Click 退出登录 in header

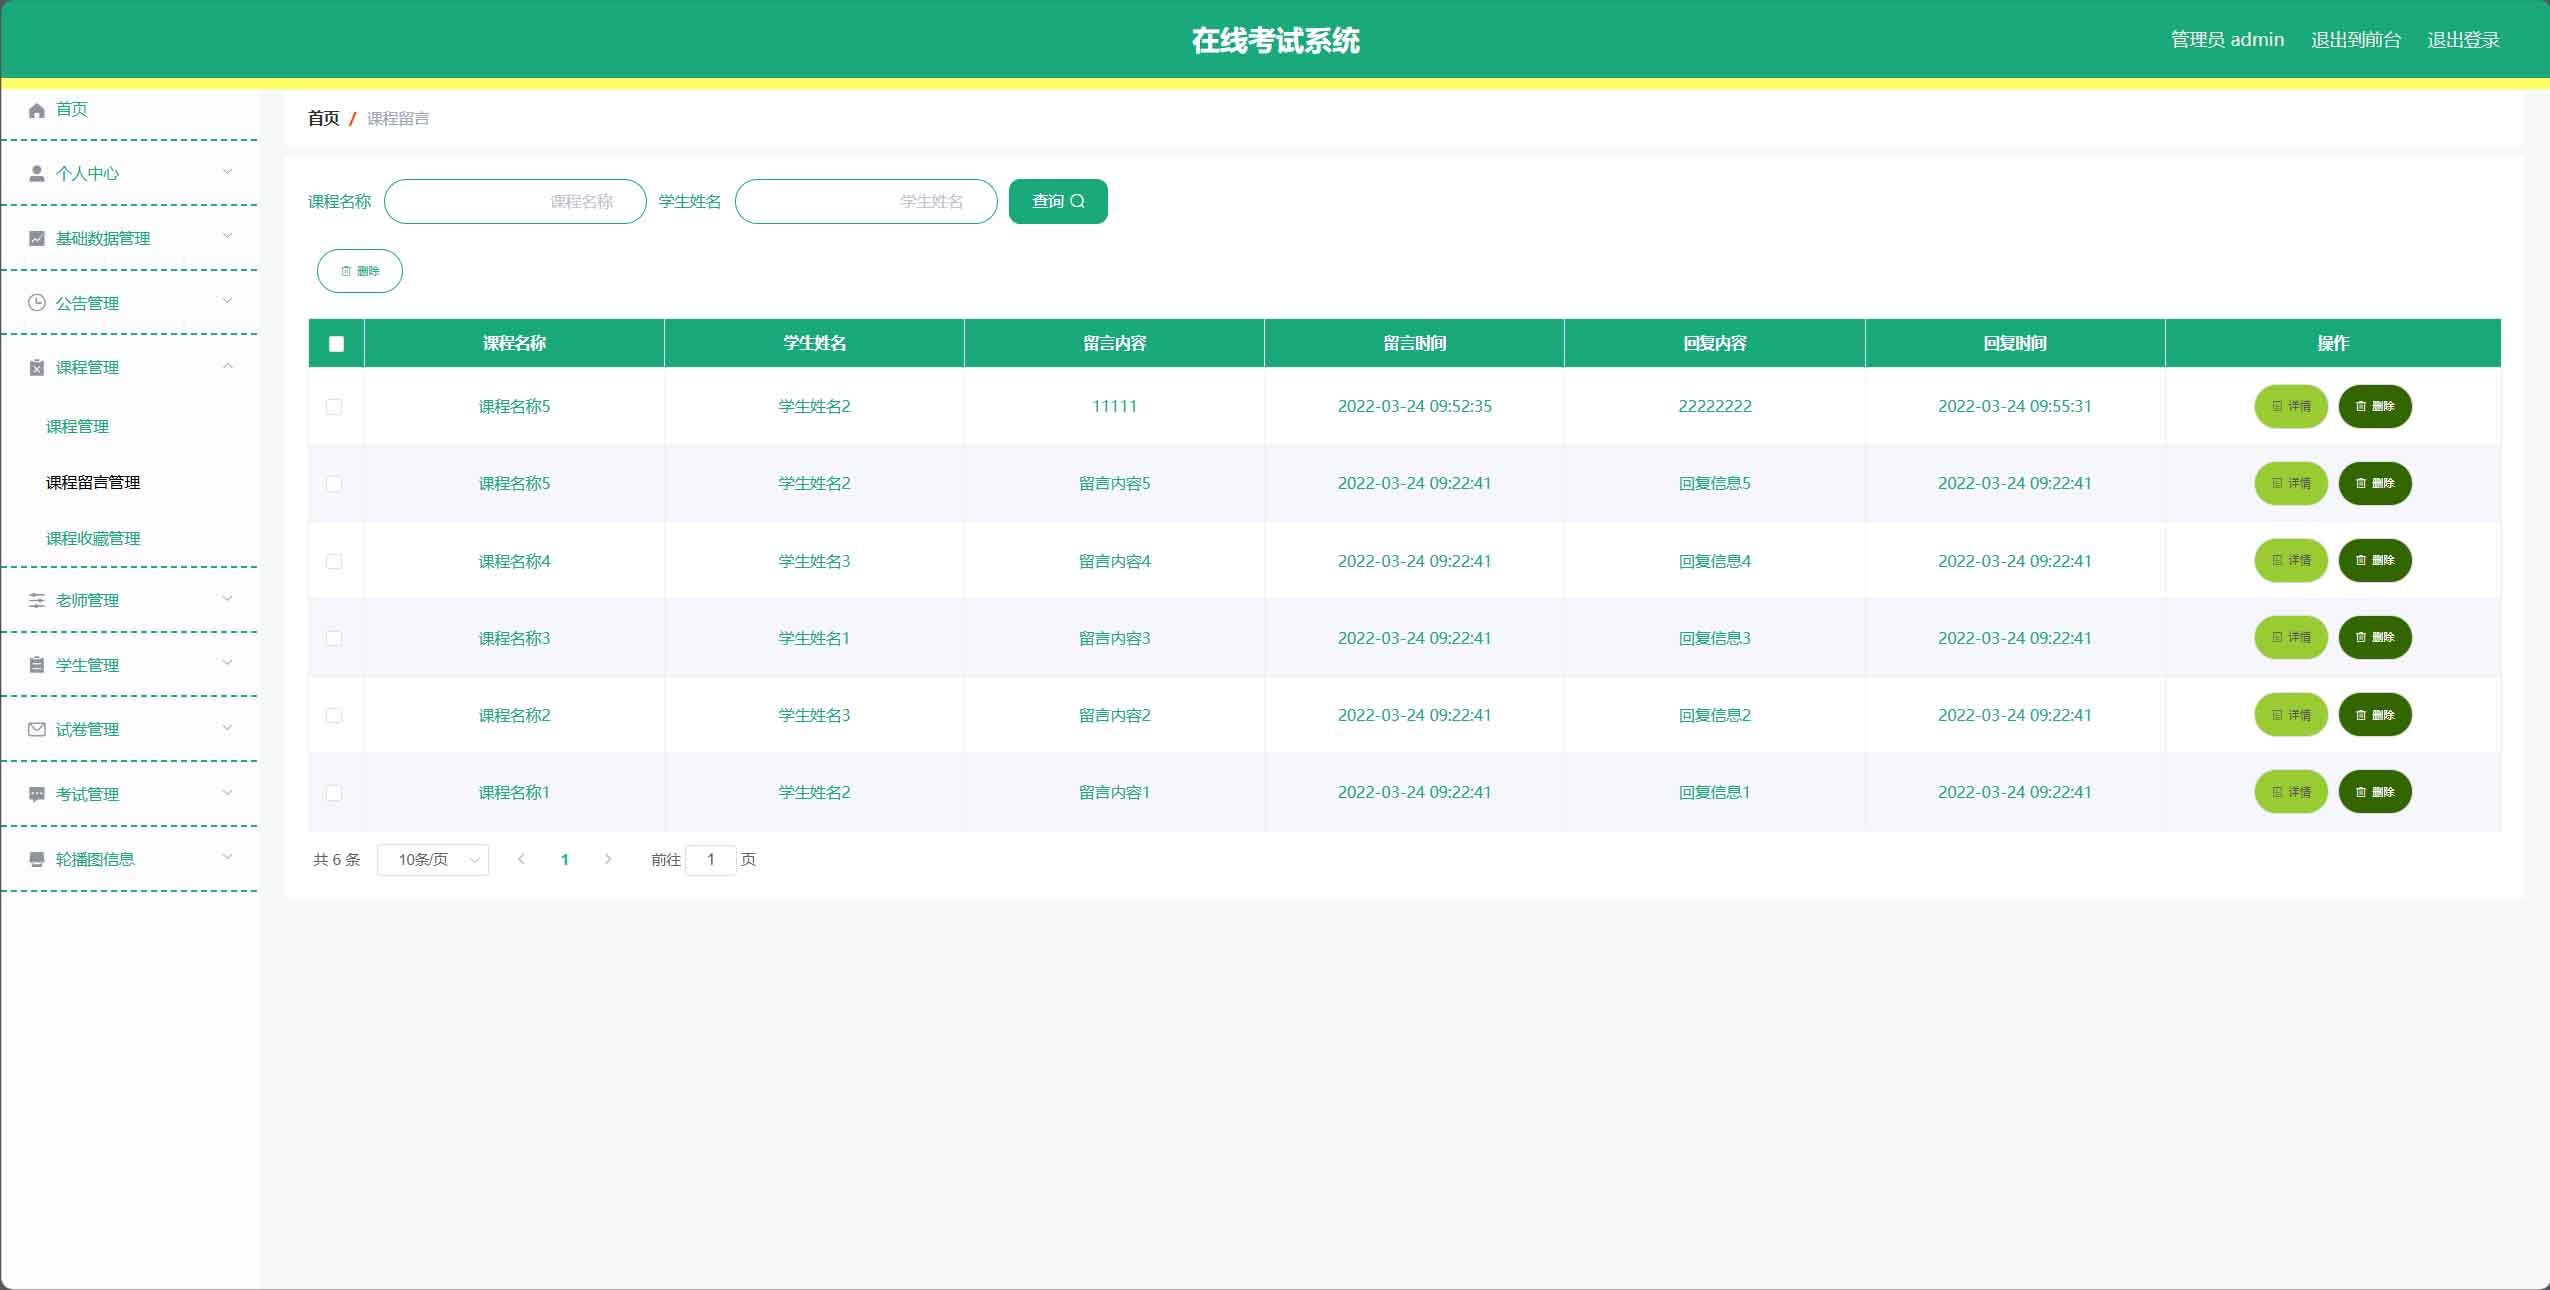pos(2463,40)
